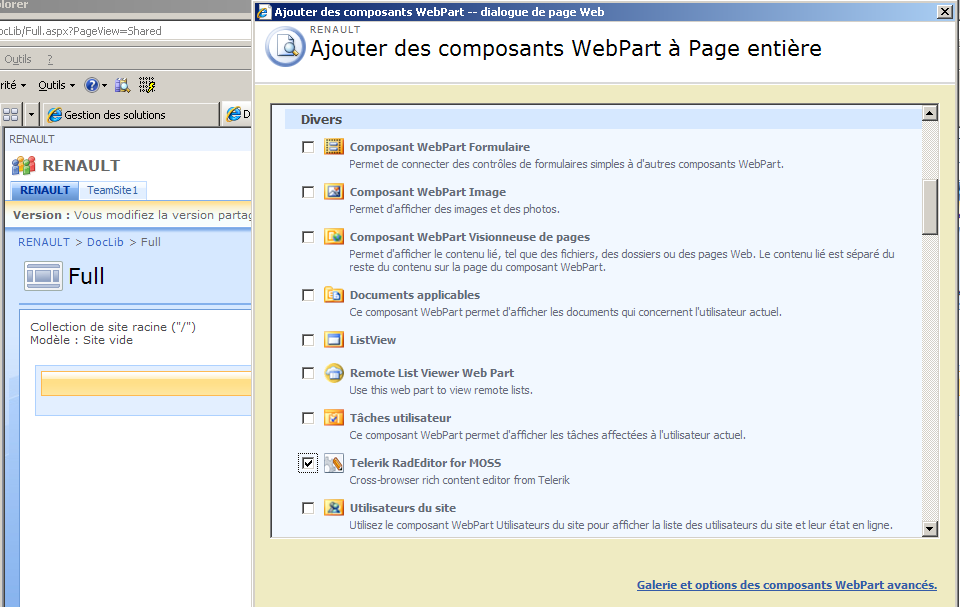
Task: Open the Outils menu in the menu bar
Action: 18,59
